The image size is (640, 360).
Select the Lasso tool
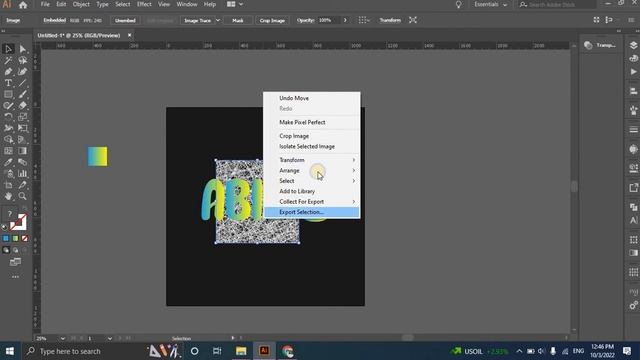coord(23,60)
